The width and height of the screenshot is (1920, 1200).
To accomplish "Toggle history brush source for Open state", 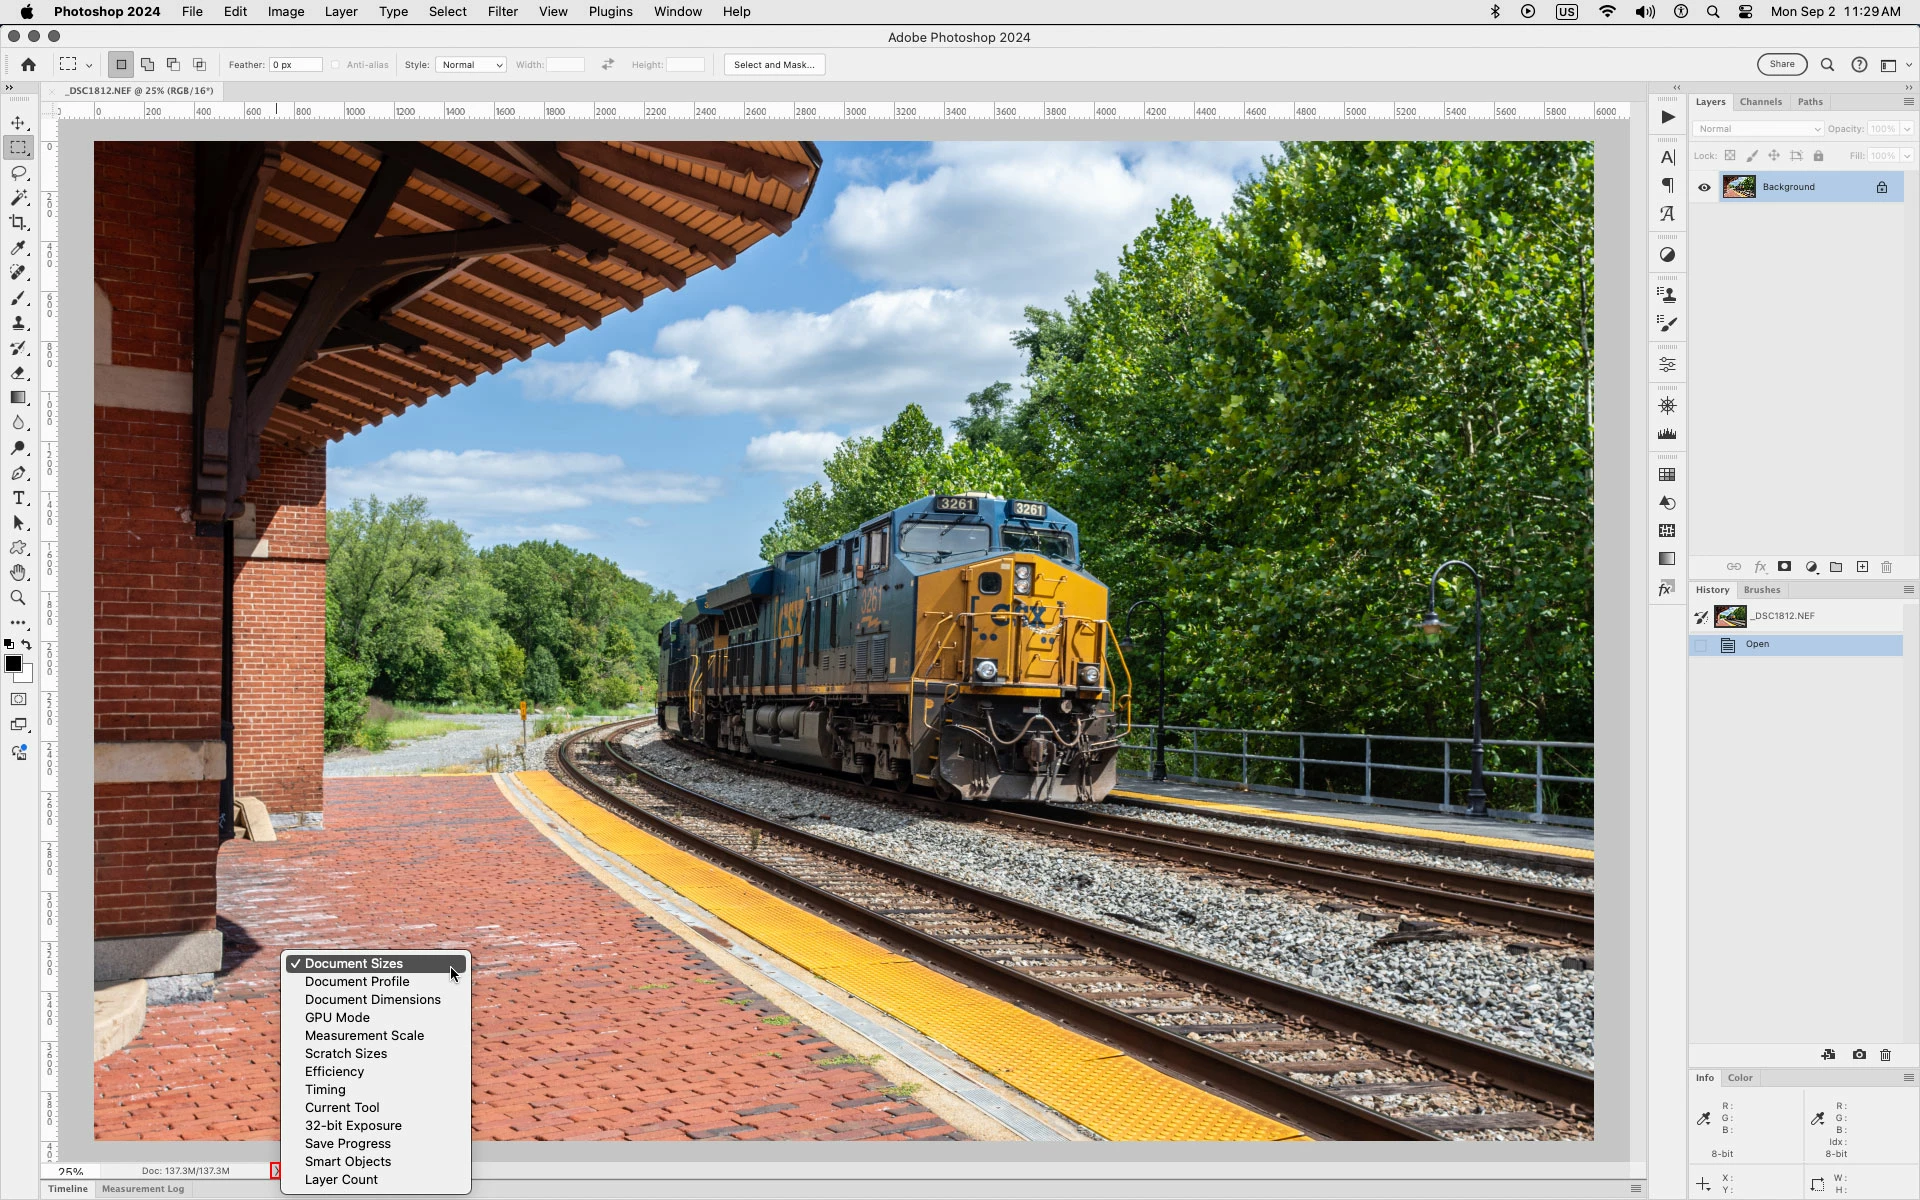I will 1701,645.
